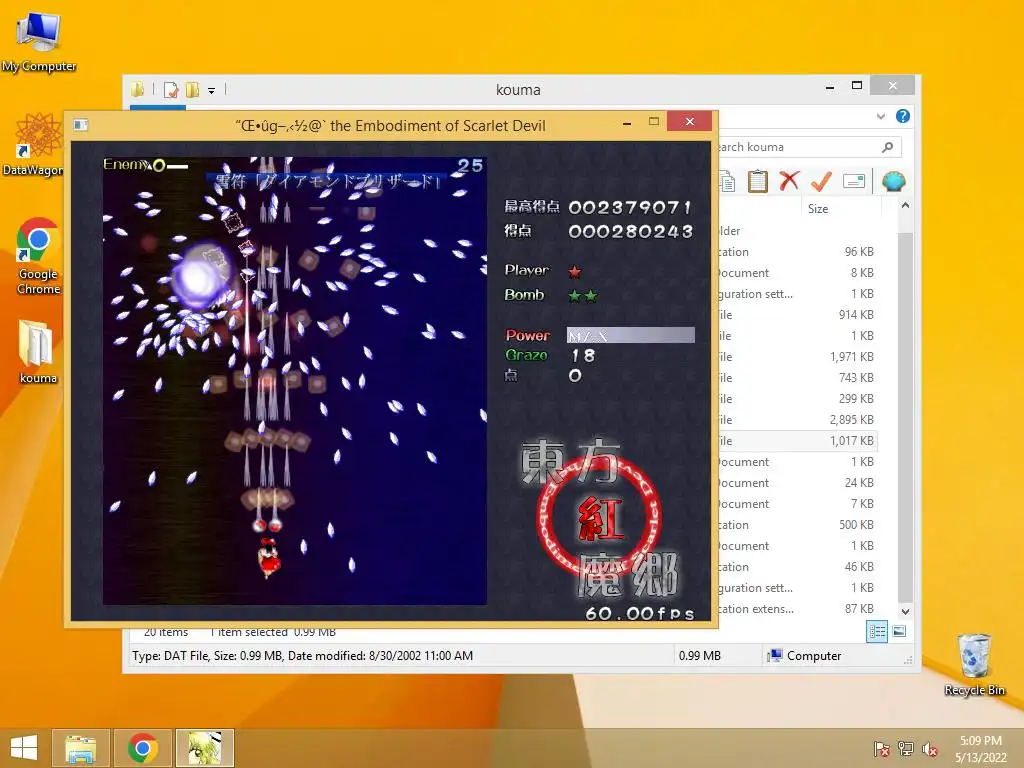Launch Google Chrome from the desktop shortcut
The height and width of the screenshot is (768, 1024).
38,256
